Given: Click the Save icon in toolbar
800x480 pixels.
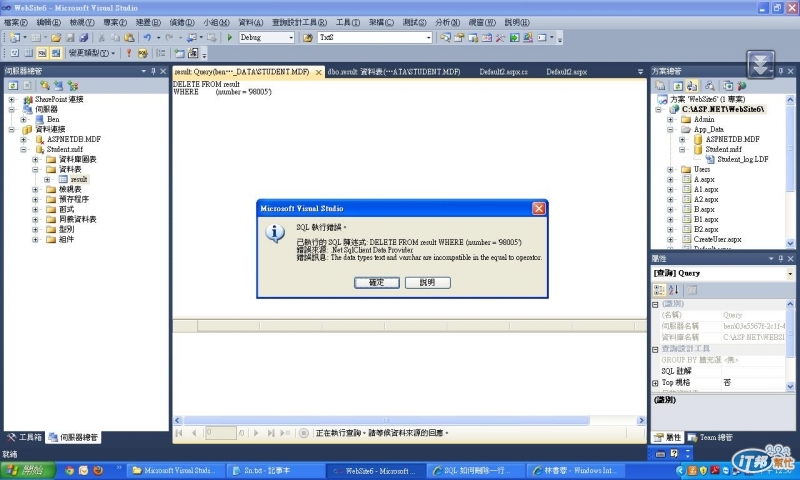Looking at the screenshot, I should [x=70, y=37].
